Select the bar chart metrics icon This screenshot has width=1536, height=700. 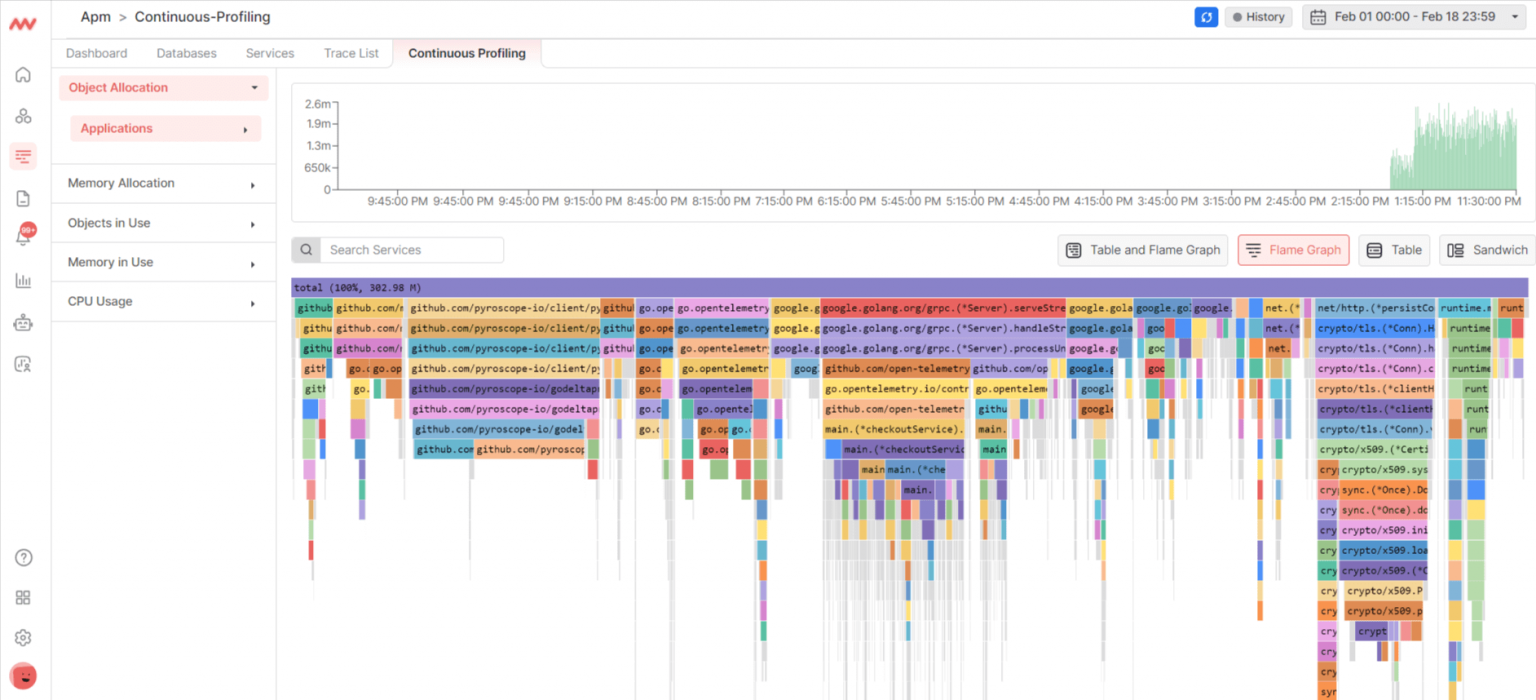(23, 281)
